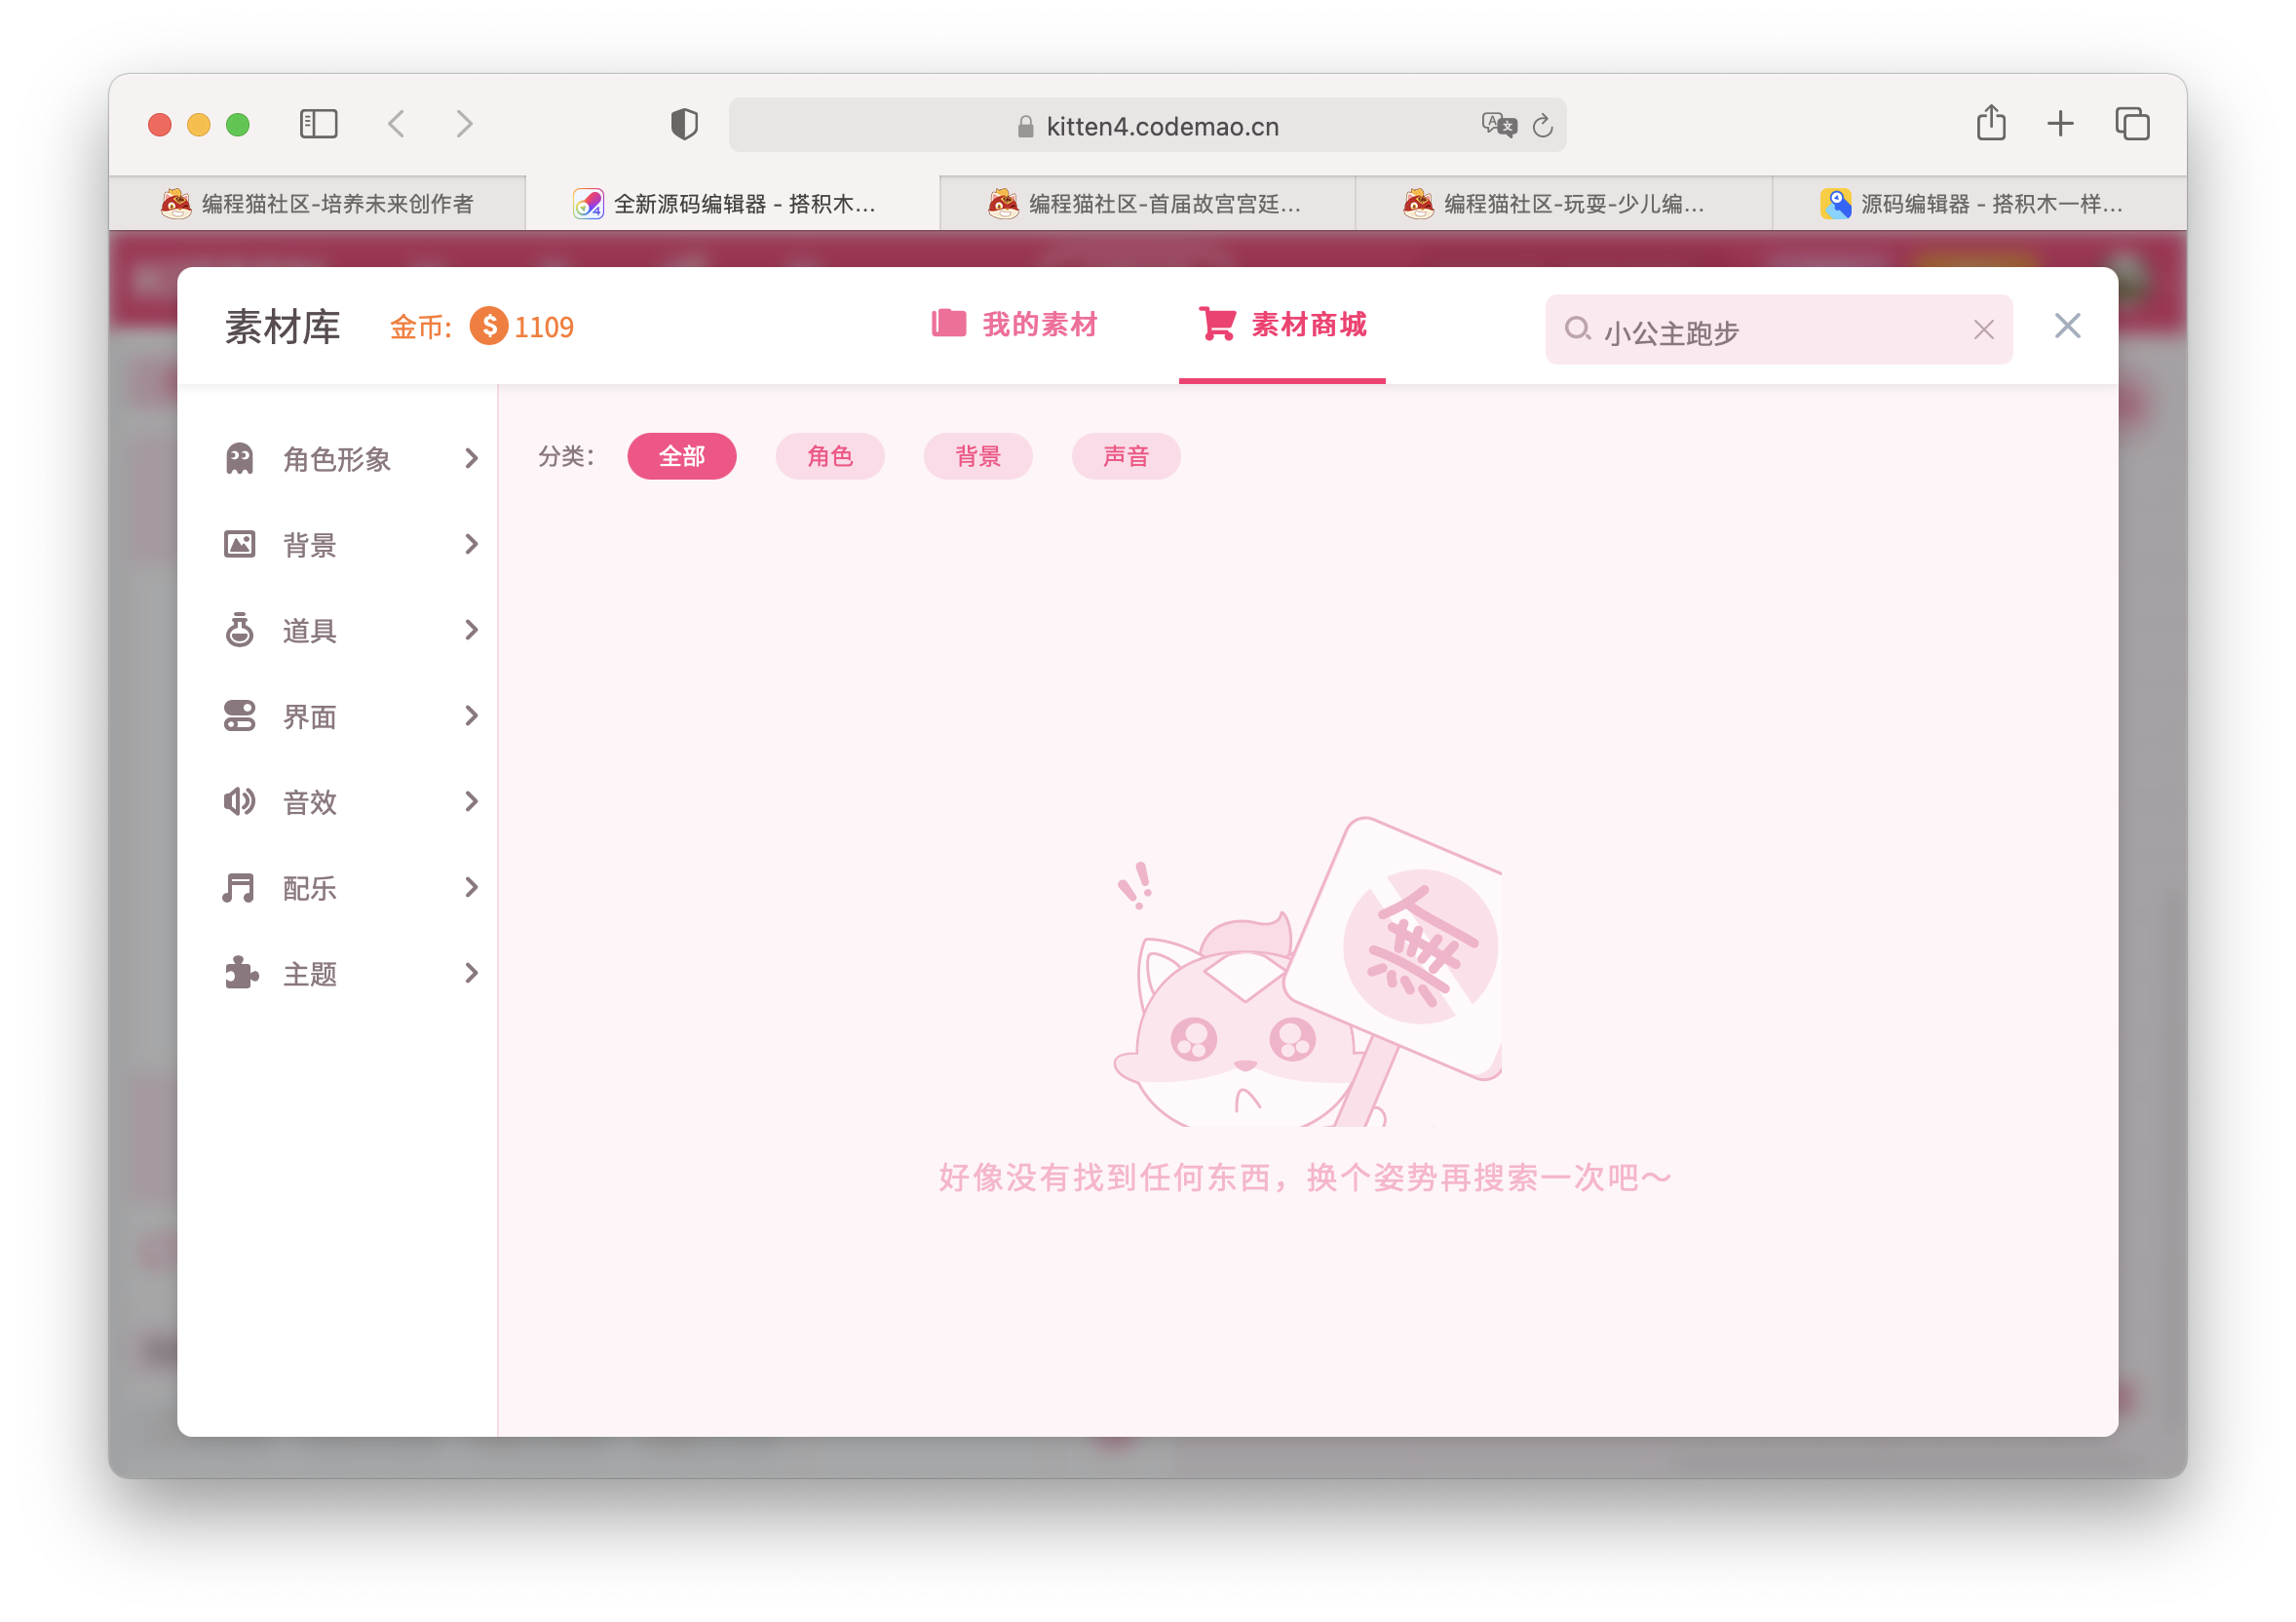Click the 角色形象 category label
Screen dimensions: 2296x1622
[x=337, y=460]
